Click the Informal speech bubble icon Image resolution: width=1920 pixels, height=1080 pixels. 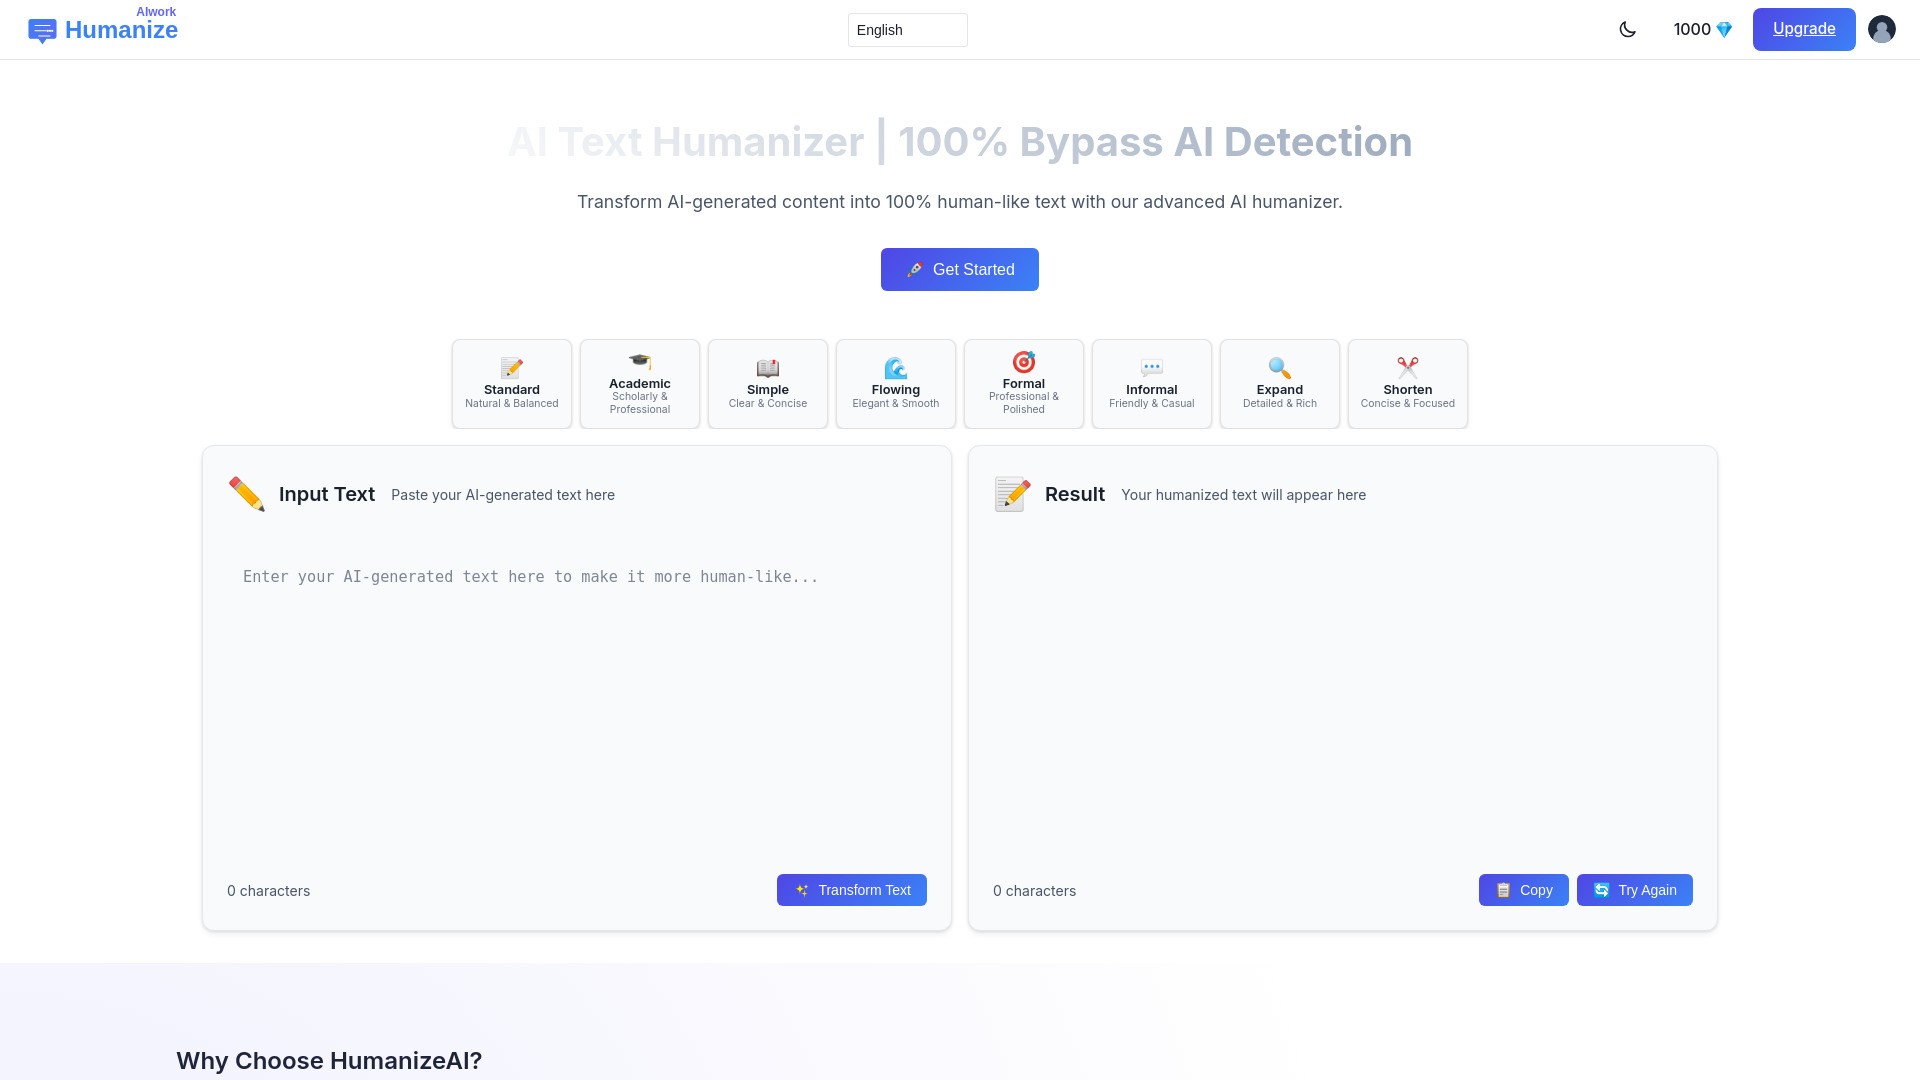click(1151, 367)
